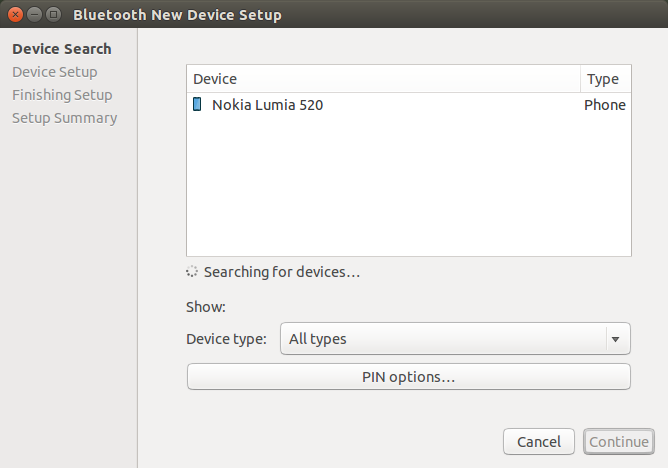Click the phone icon beside Nokia Lumia 520
668x468 pixels.
pos(197,105)
